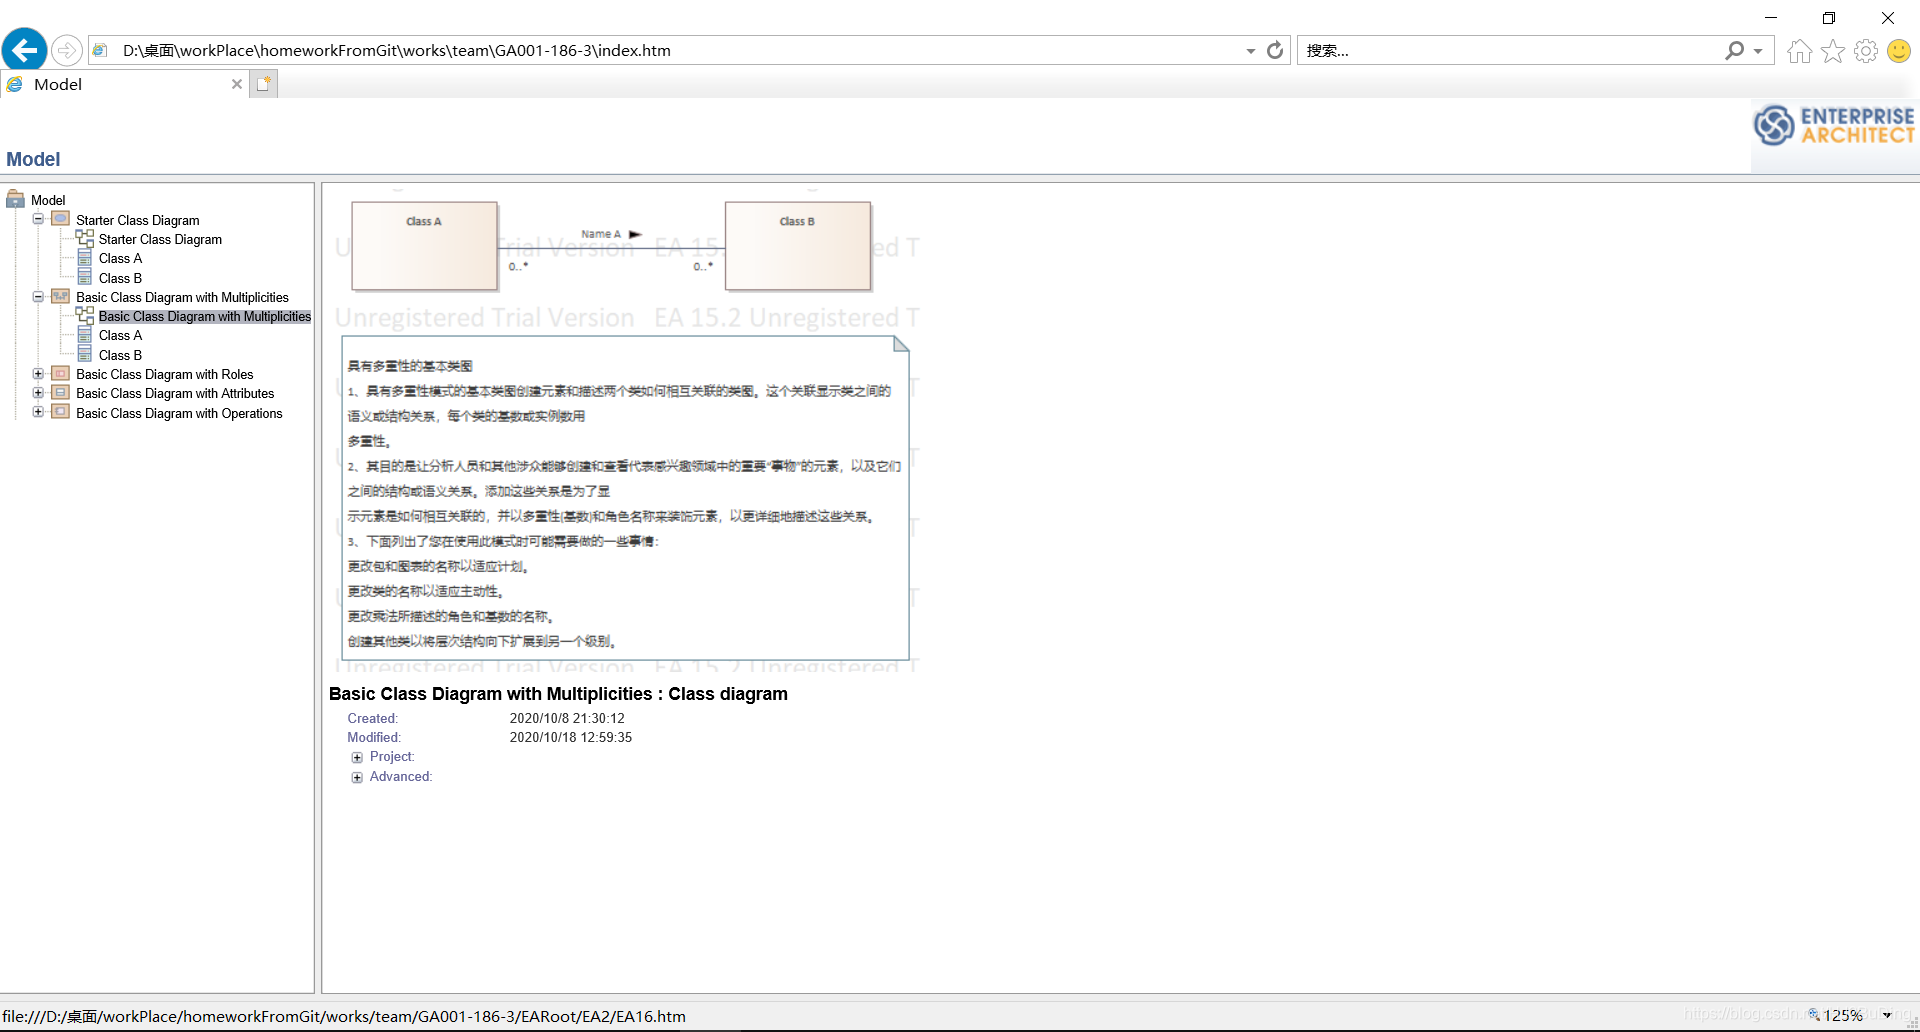Click the smiley feedback icon

click(1899, 51)
